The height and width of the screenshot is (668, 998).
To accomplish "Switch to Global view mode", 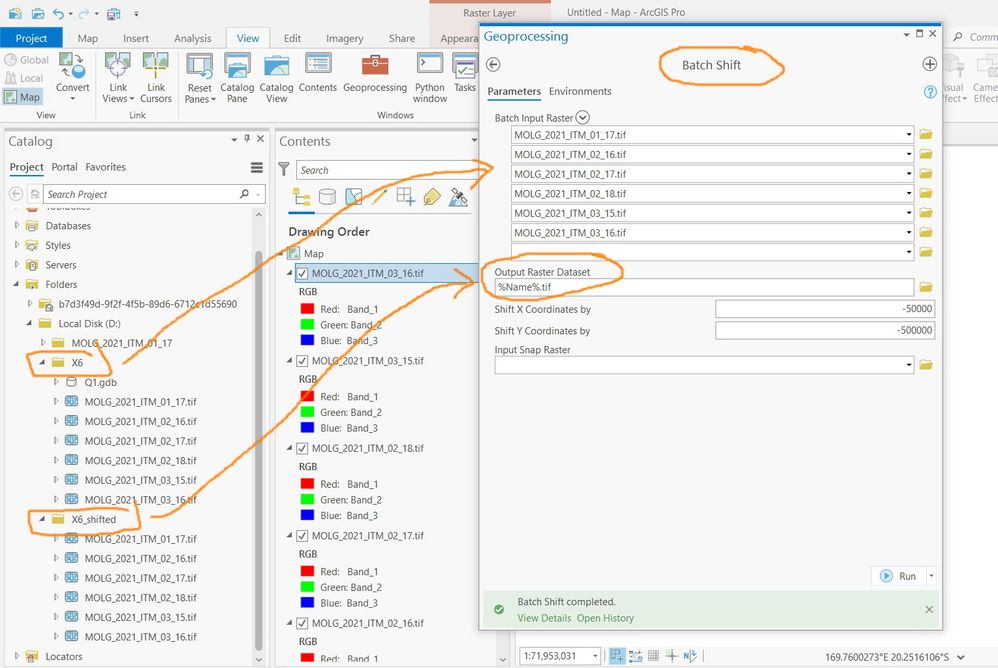I will coord(27,60).
